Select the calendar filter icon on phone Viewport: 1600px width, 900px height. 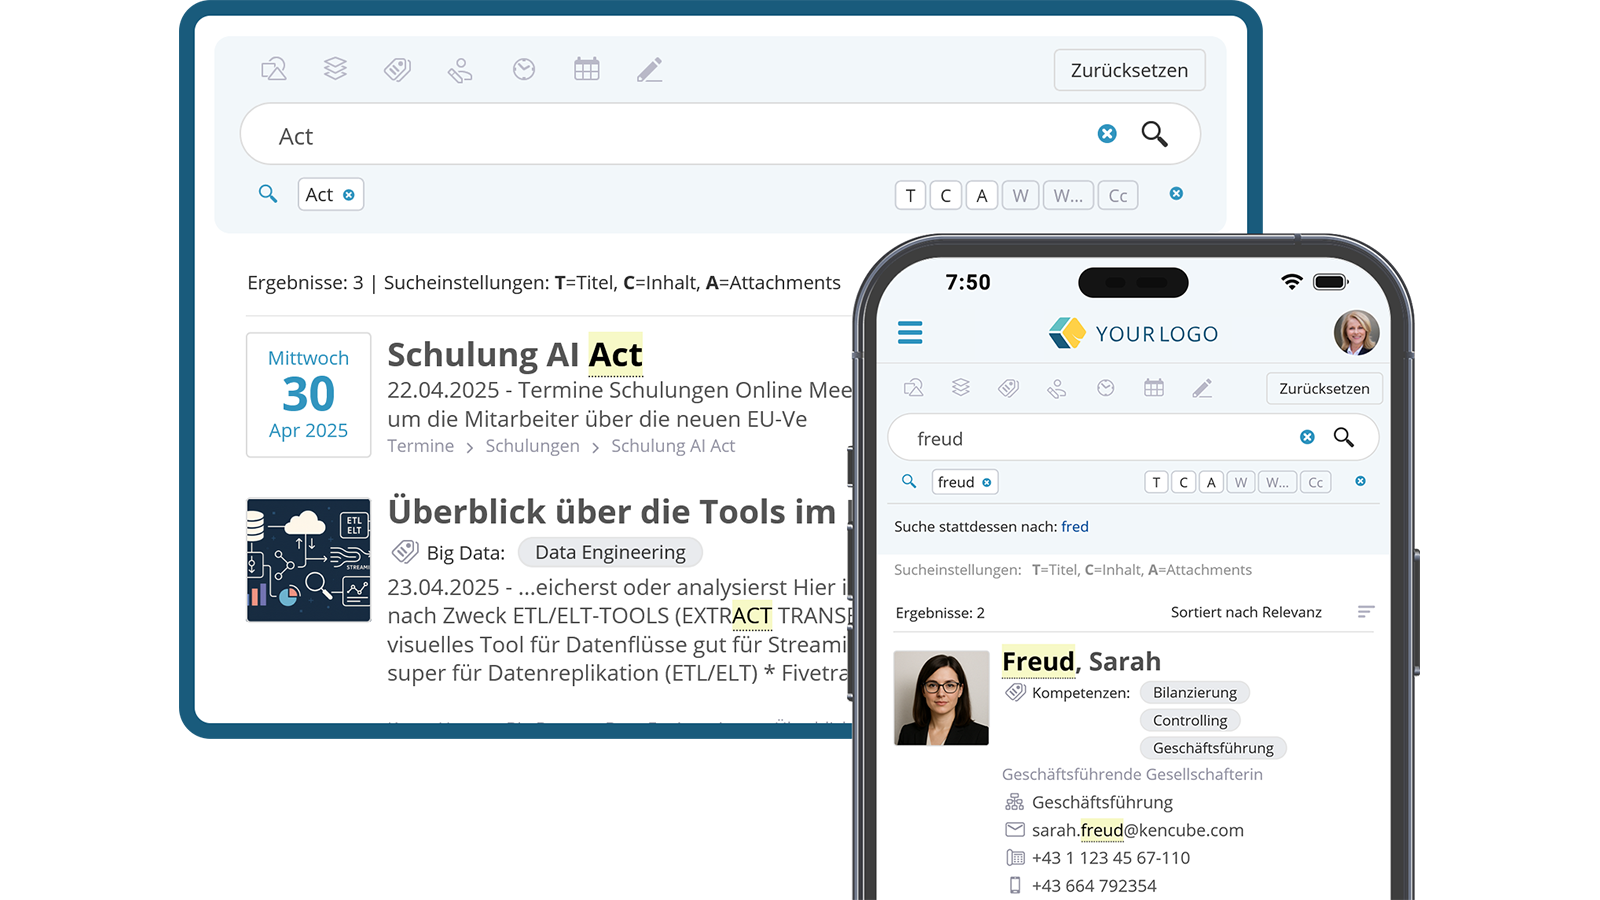1154,388
